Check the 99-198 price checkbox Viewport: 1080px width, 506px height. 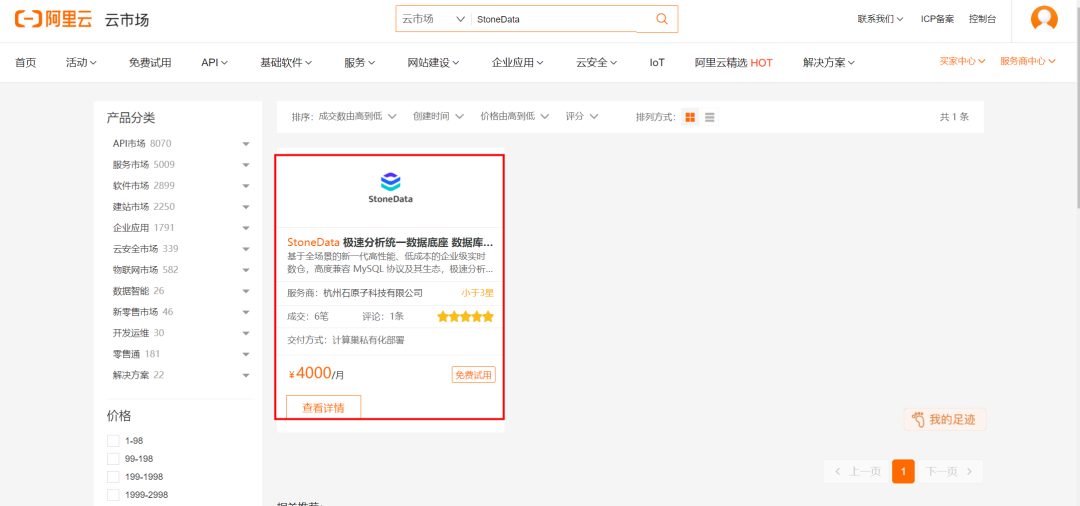click(x=113, y=458)
